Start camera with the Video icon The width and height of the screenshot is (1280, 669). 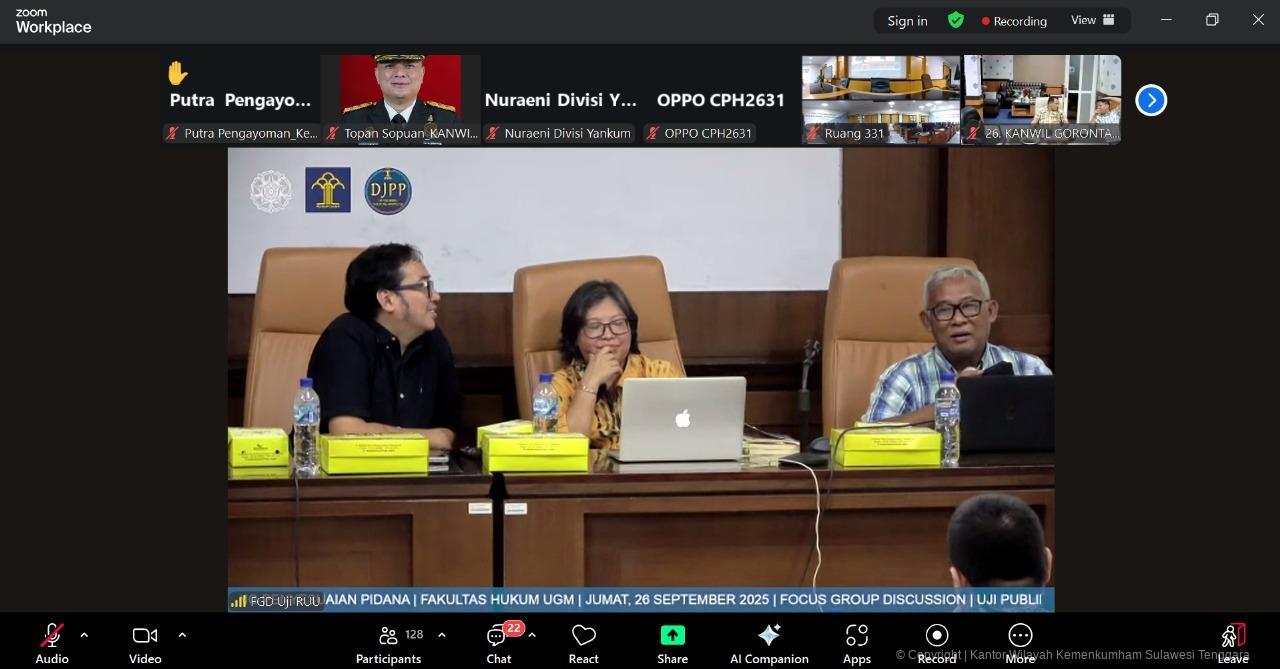[x=145, y=636]
